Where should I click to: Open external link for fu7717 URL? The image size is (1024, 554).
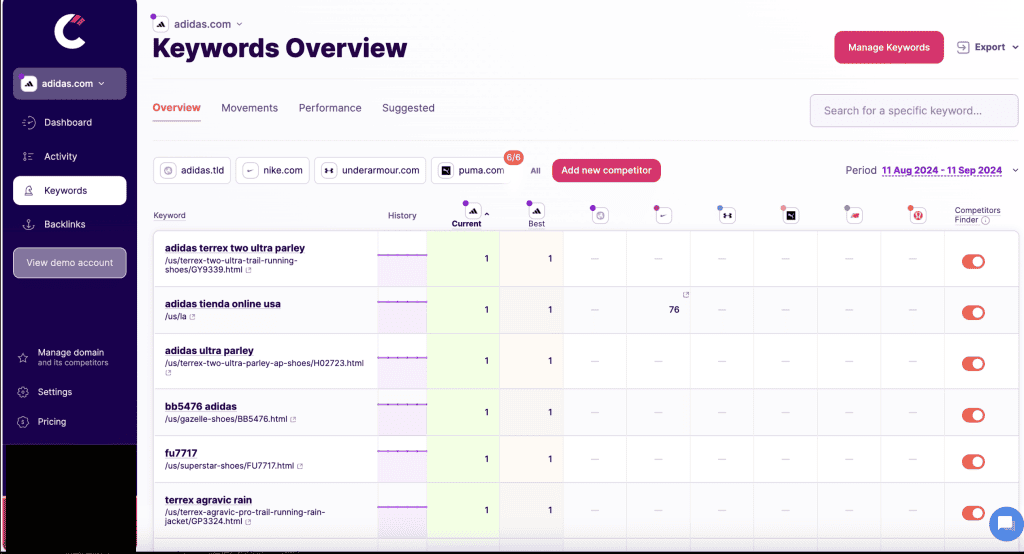coord(300,466)
